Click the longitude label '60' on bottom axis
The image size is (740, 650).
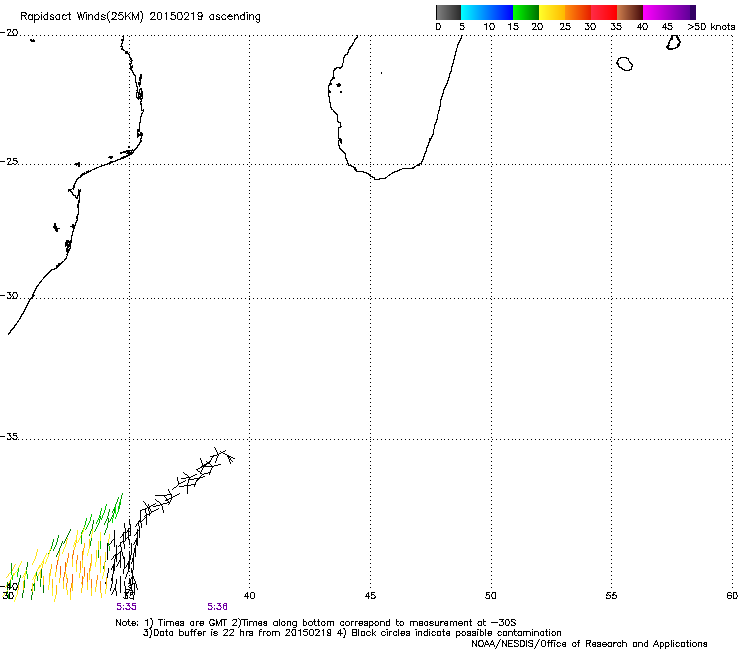click(732, 596)
